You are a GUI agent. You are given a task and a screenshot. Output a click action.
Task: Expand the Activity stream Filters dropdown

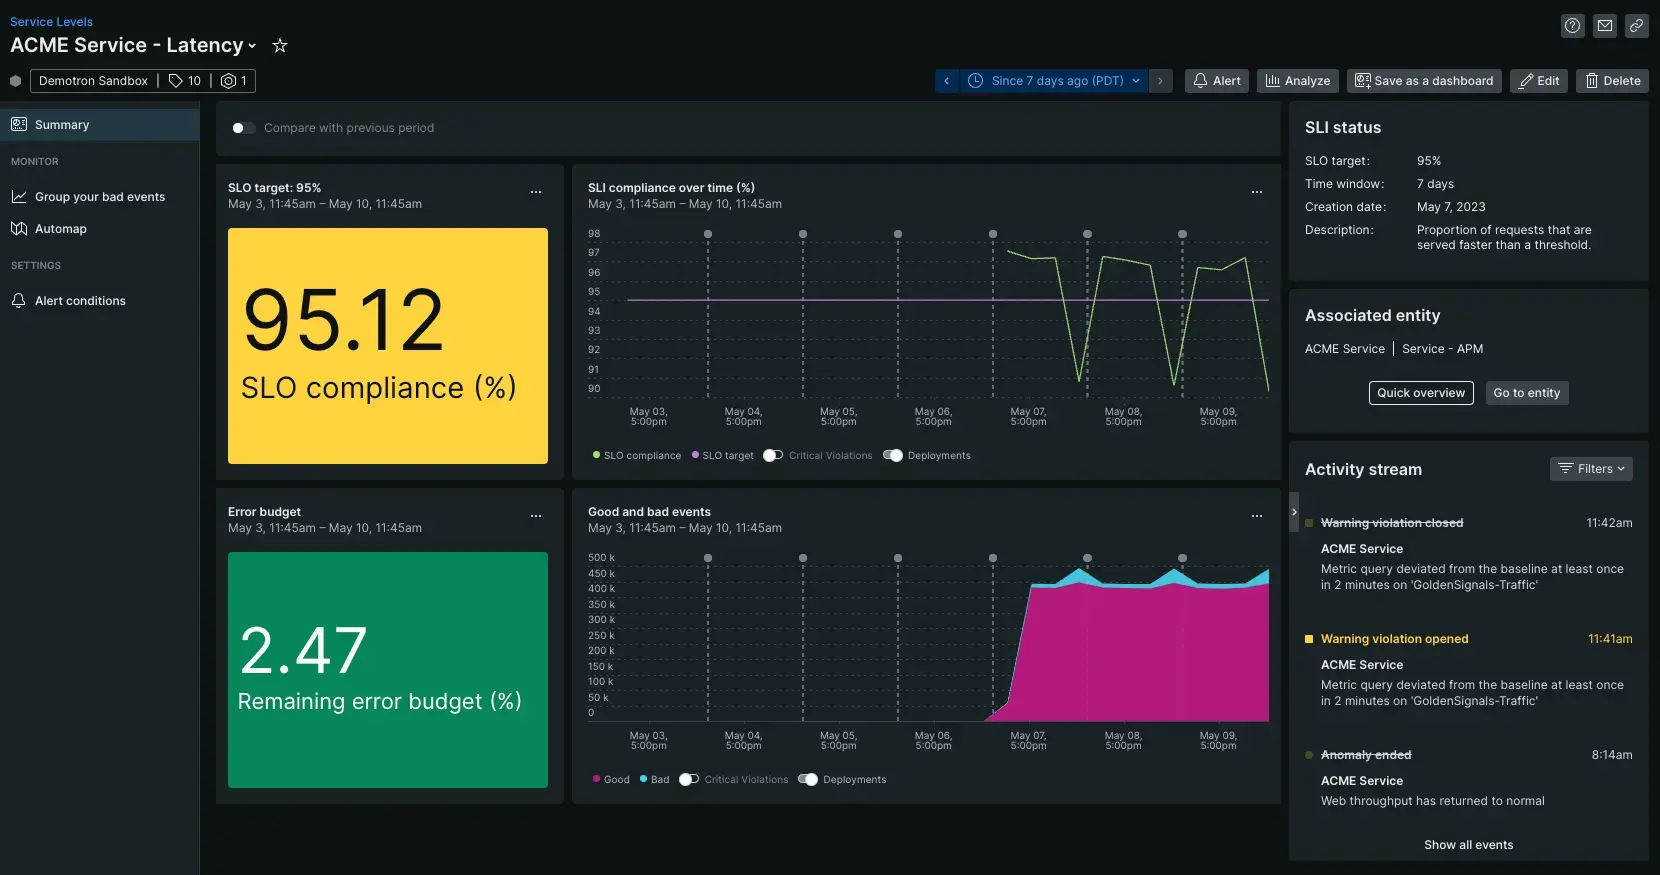[x=1590, y=469]
